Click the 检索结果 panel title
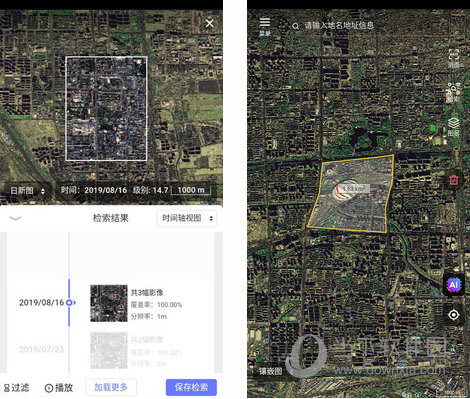 (x=111, y=218)
